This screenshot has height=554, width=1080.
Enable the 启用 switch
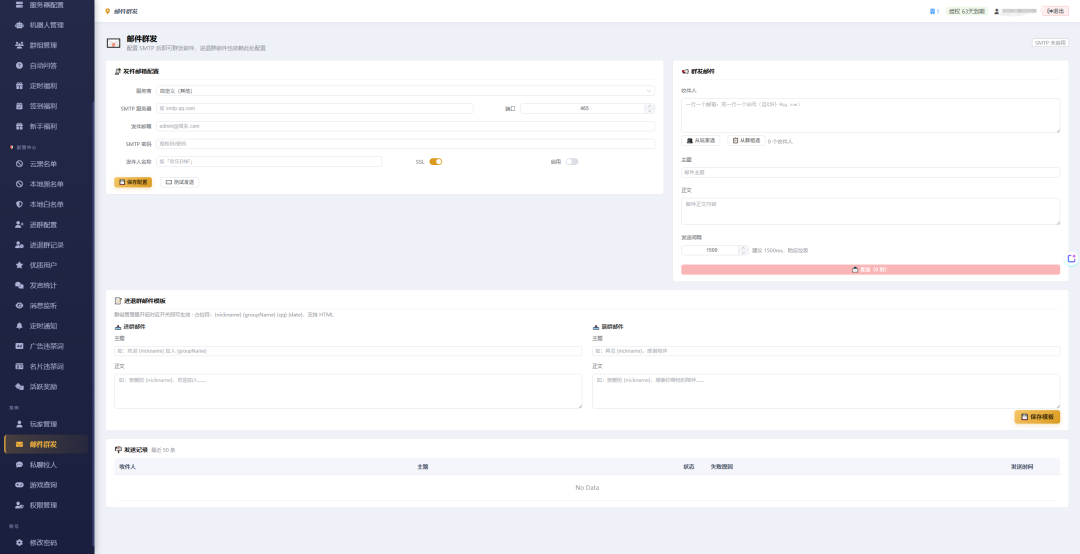coord(572,162)
